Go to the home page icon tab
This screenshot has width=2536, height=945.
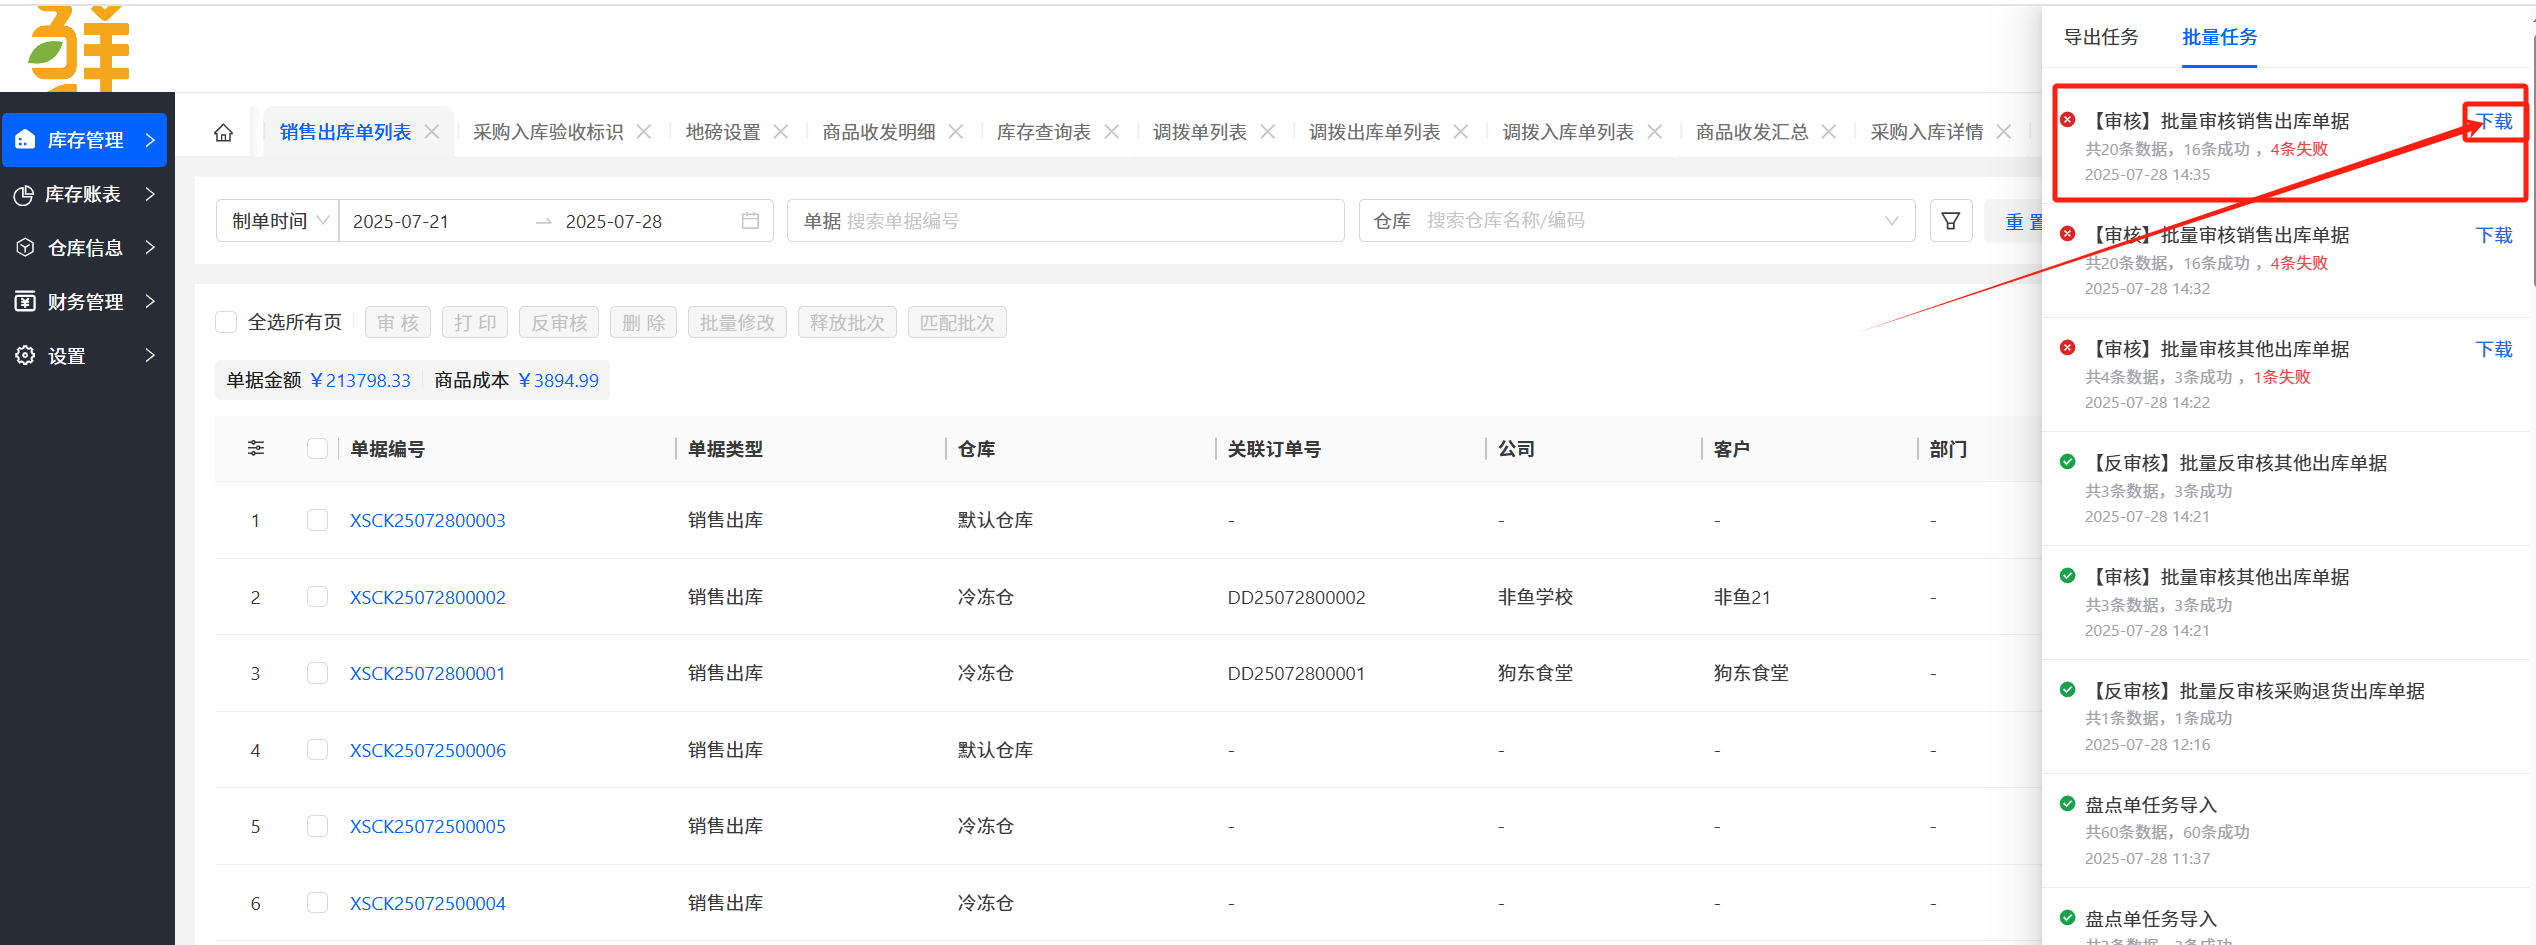(x=223, y=132)
